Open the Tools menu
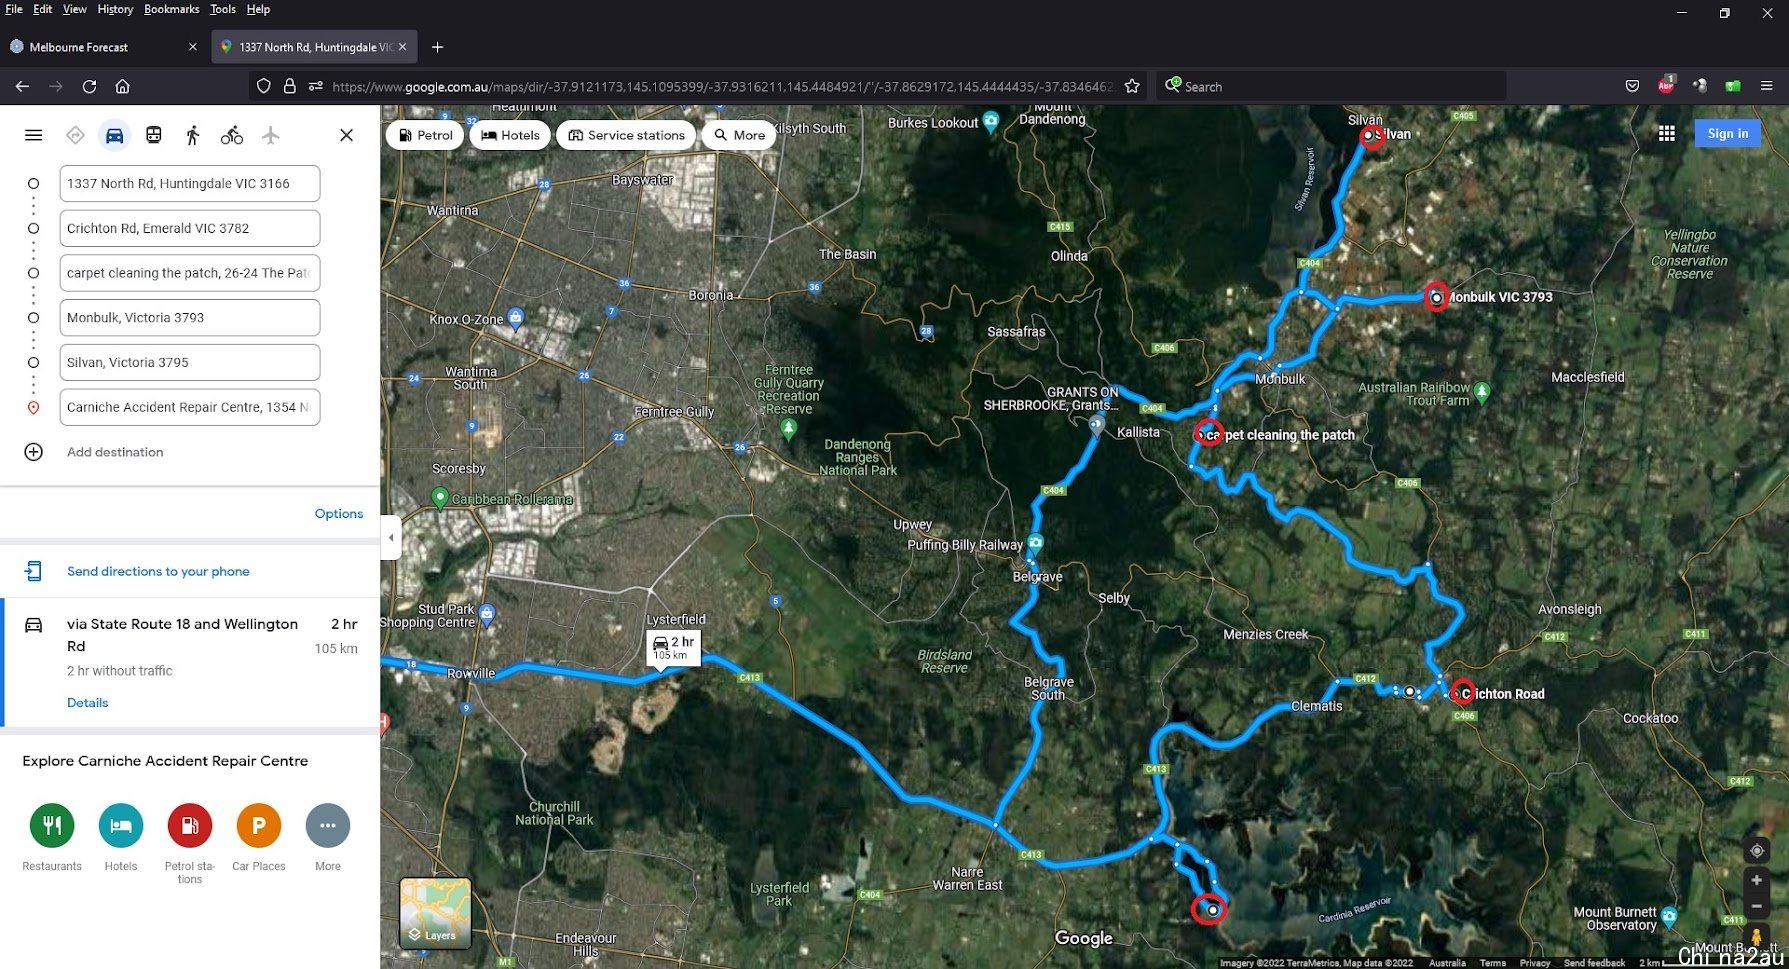Viewport: 1789px width, 969px height. pyautogui.click(x=223, y=9)
